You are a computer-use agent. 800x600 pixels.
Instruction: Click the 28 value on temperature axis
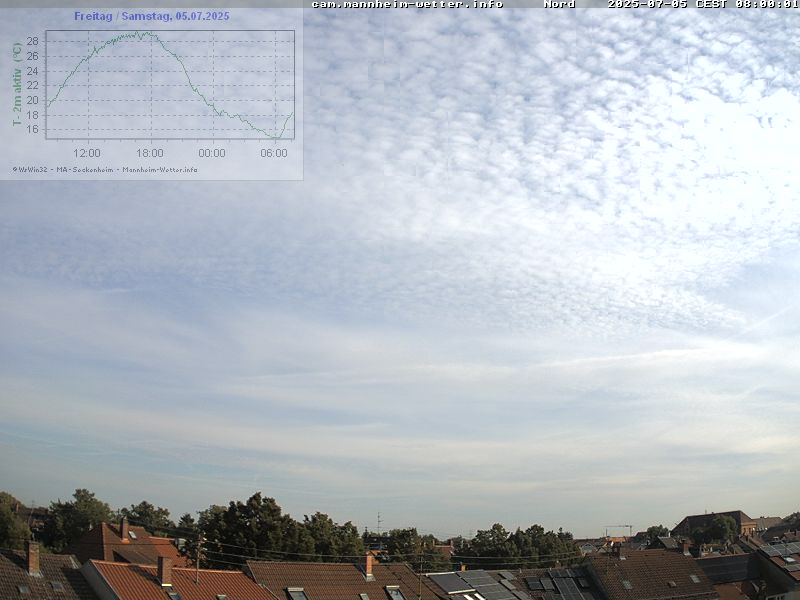pos(32,42)
